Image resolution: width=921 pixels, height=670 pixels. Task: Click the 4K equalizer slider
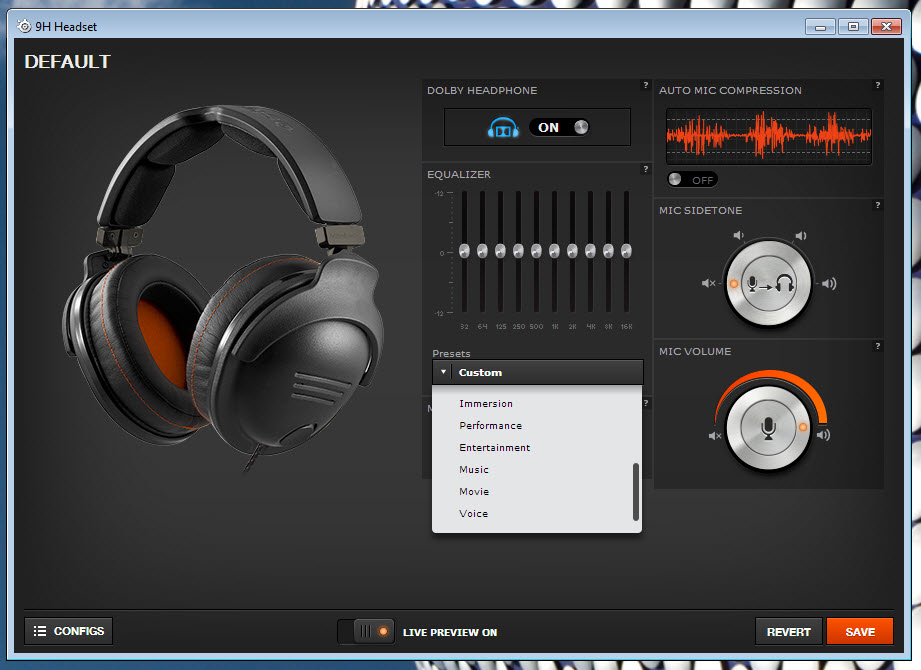(590, 251)
